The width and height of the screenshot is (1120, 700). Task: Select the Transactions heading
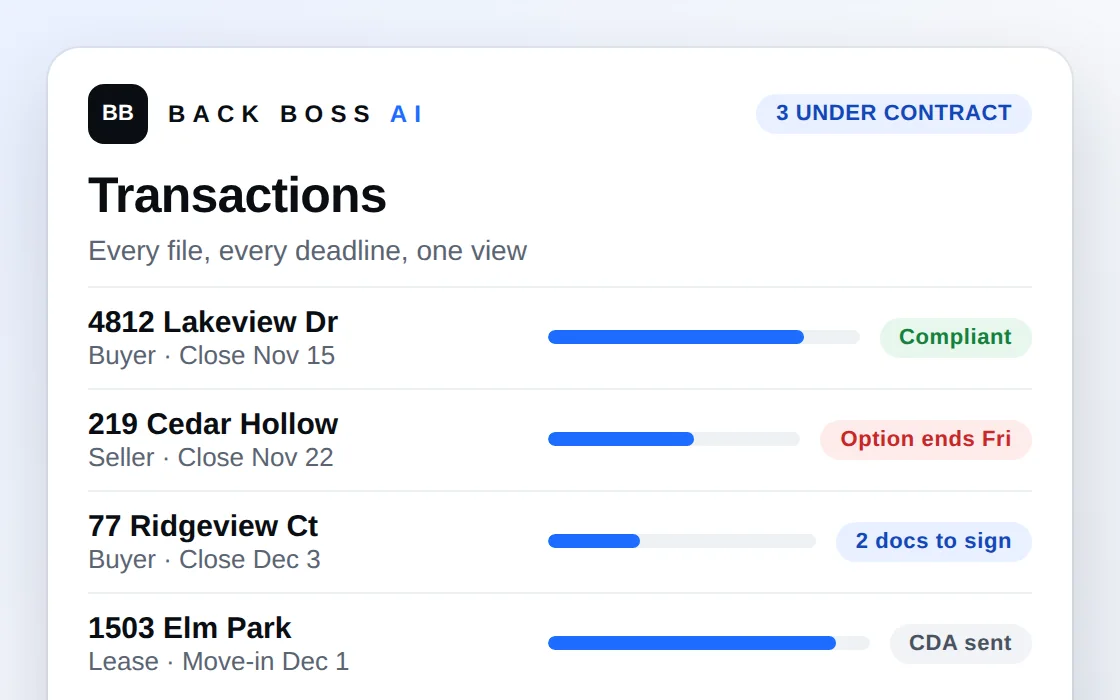pyautogui.click(x=237, y=195)
